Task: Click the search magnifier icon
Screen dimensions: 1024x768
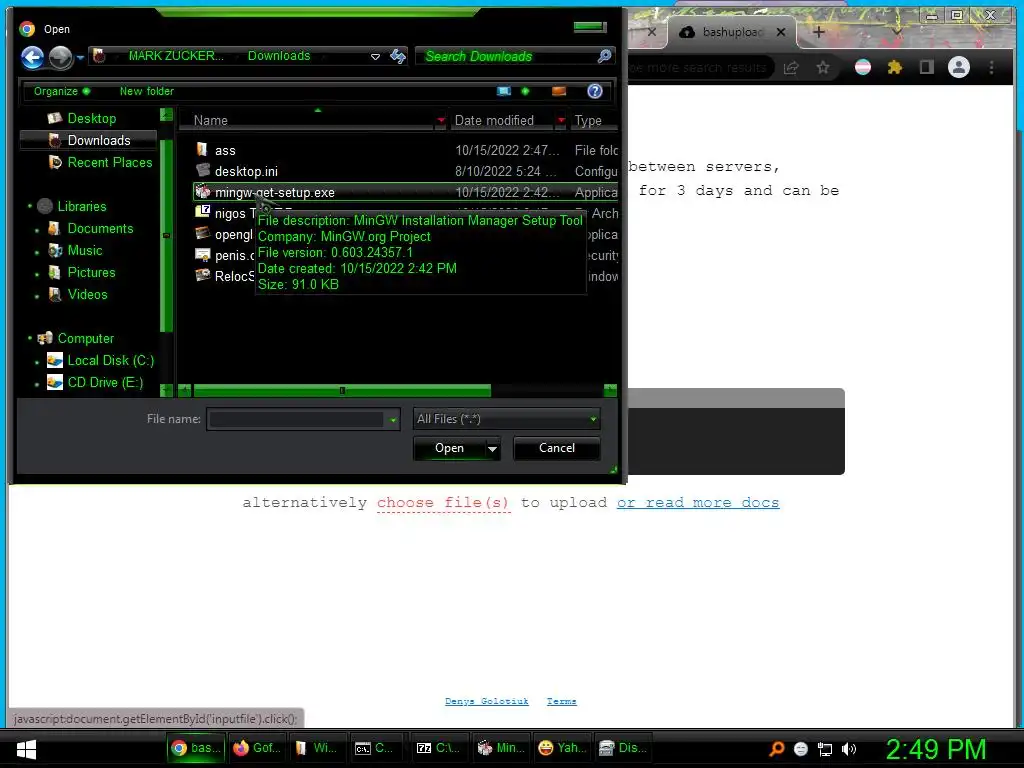Action: pyautogui.click(x=605, y=56)
